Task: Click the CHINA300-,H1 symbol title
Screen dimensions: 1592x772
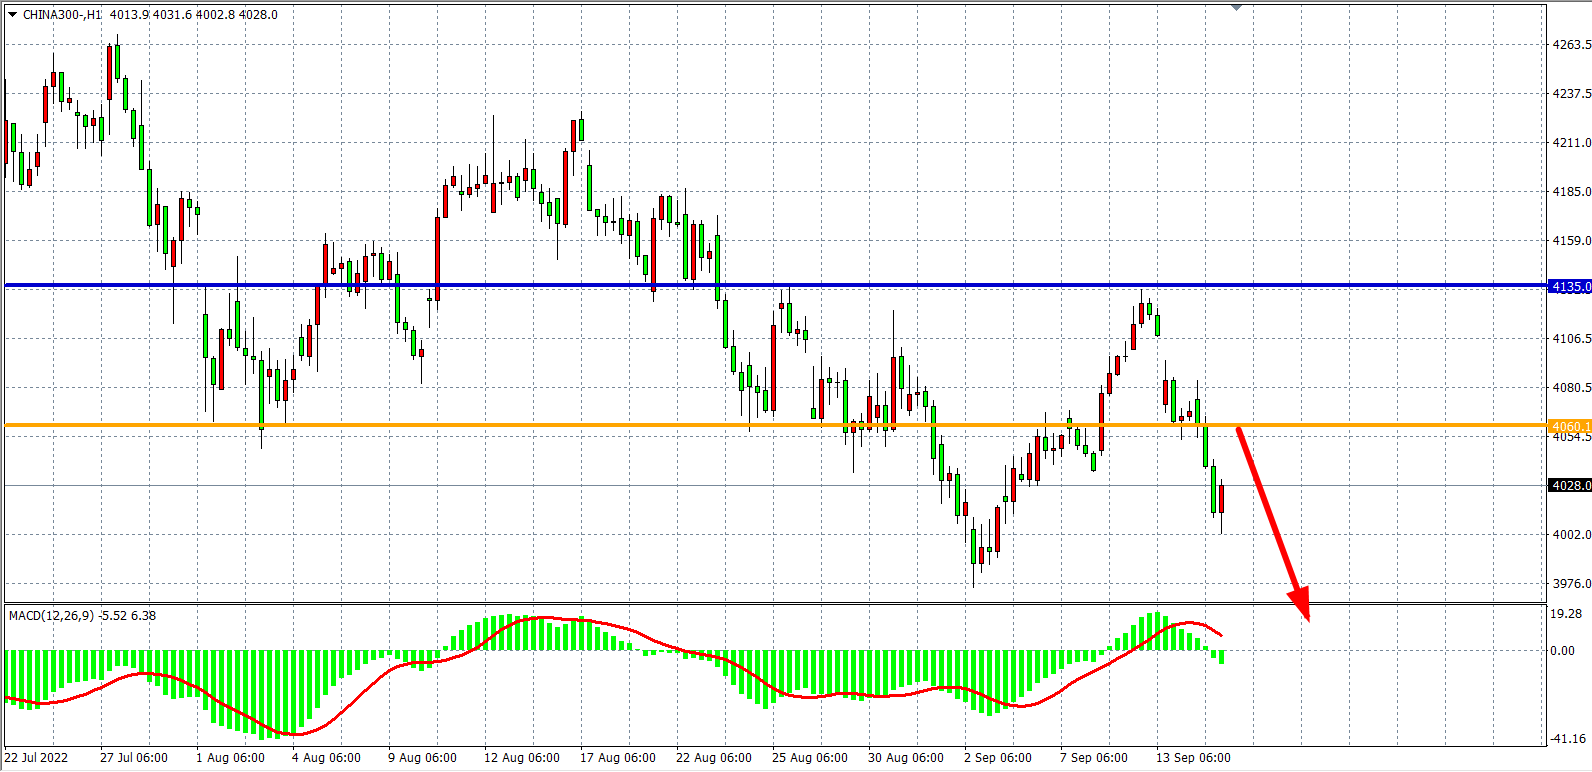Action: [x=62, y=15]
